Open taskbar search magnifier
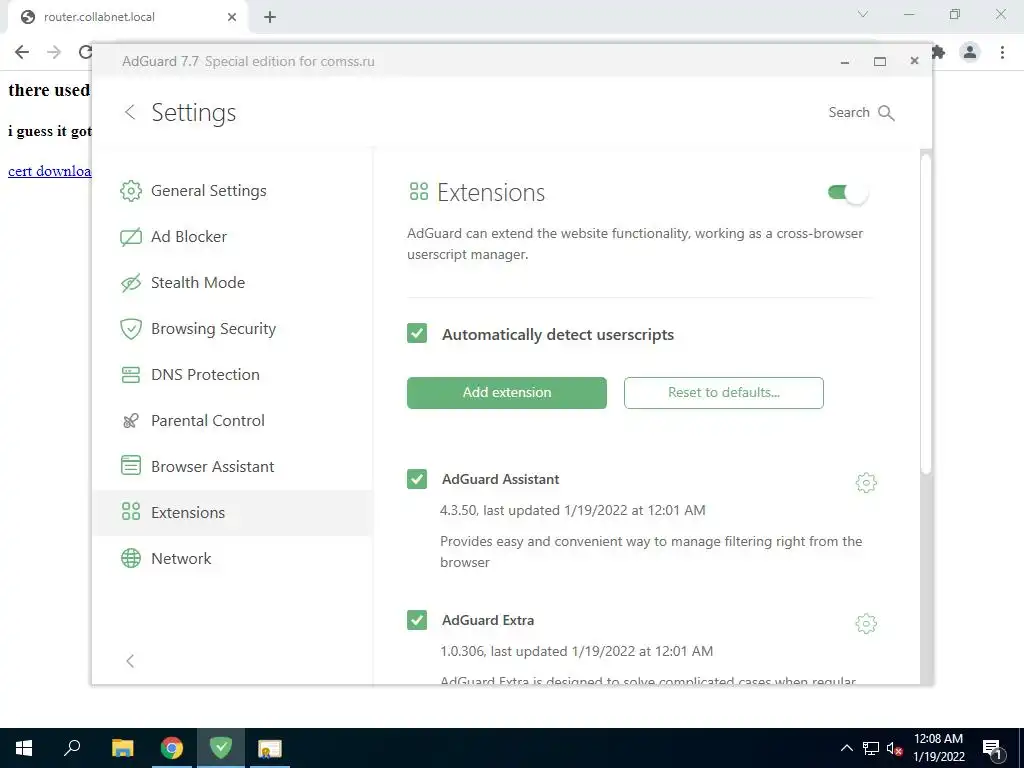Image resolution: width=1024 pixels, height=768 pixels. (x=72, y=748)
